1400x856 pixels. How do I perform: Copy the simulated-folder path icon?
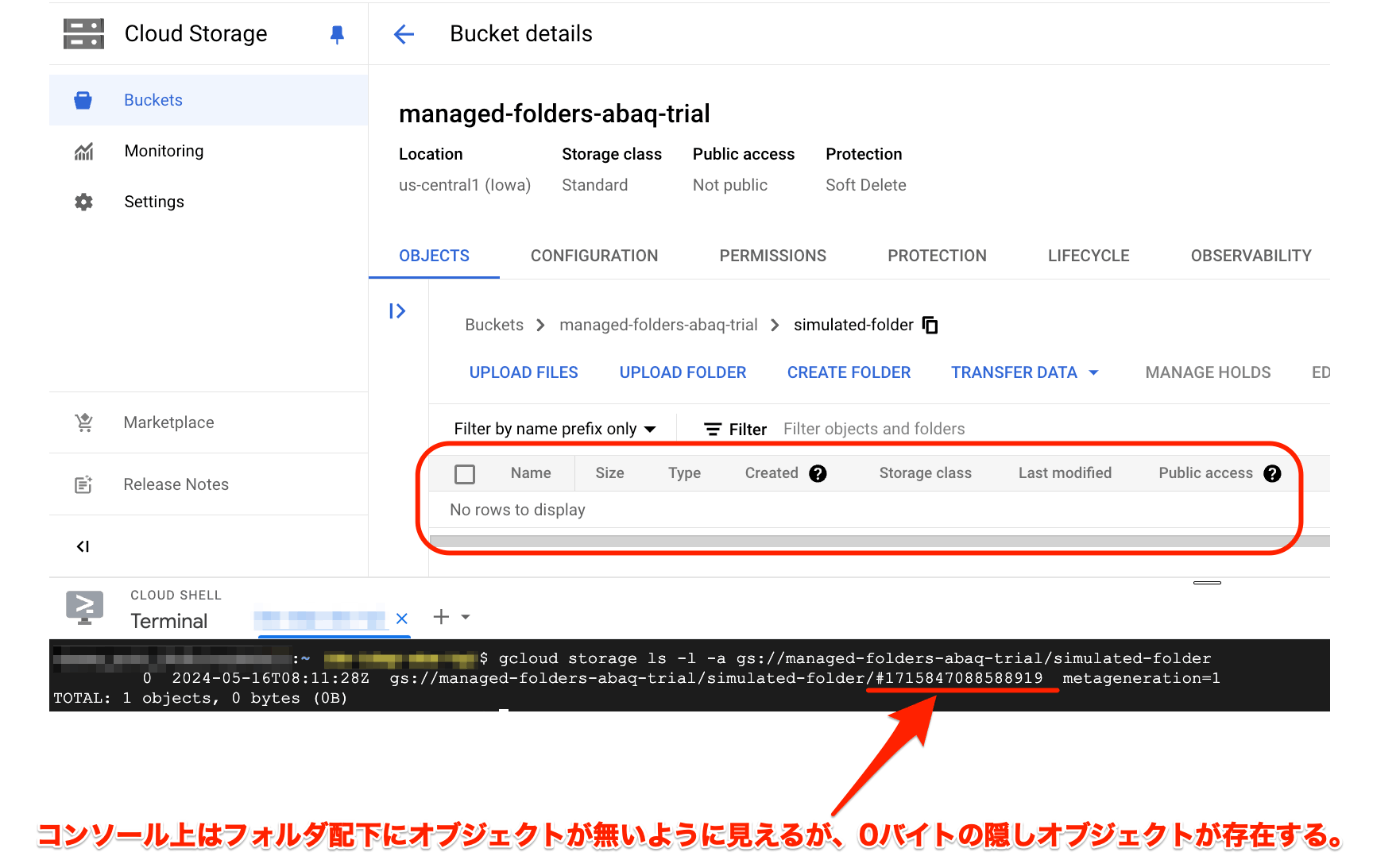(x=930, y=325)
